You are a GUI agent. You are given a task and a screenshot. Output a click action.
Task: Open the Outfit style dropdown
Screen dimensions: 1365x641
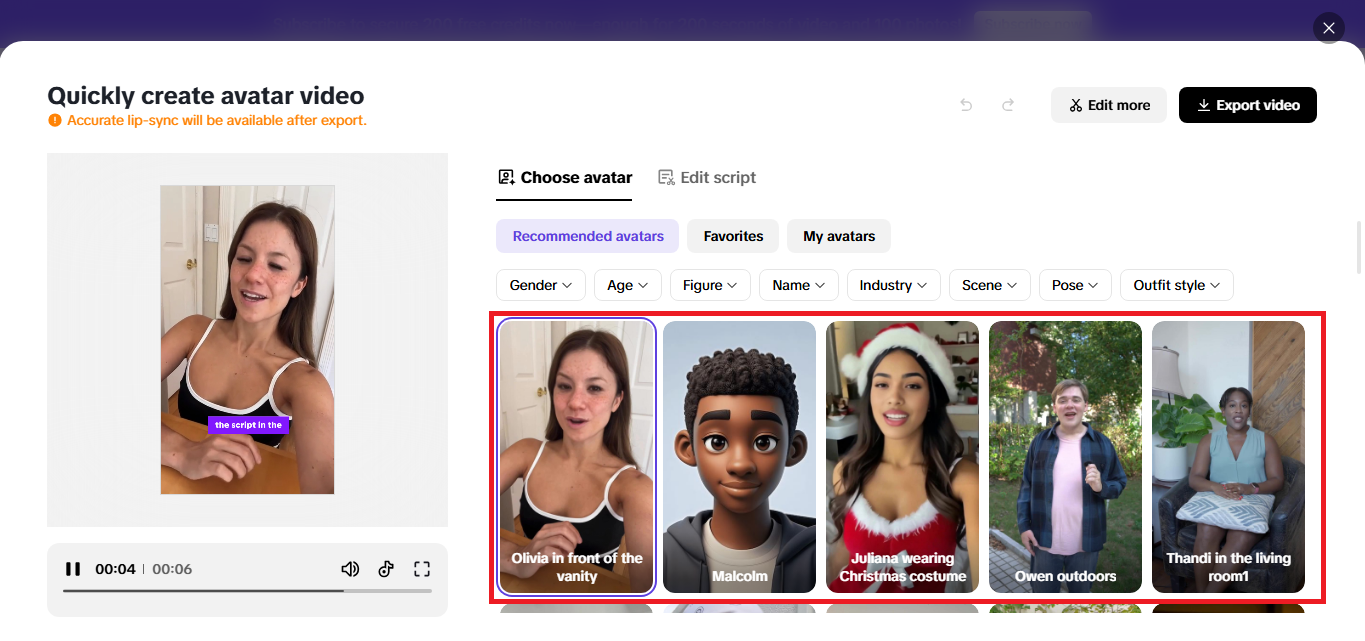[1176, 285]
